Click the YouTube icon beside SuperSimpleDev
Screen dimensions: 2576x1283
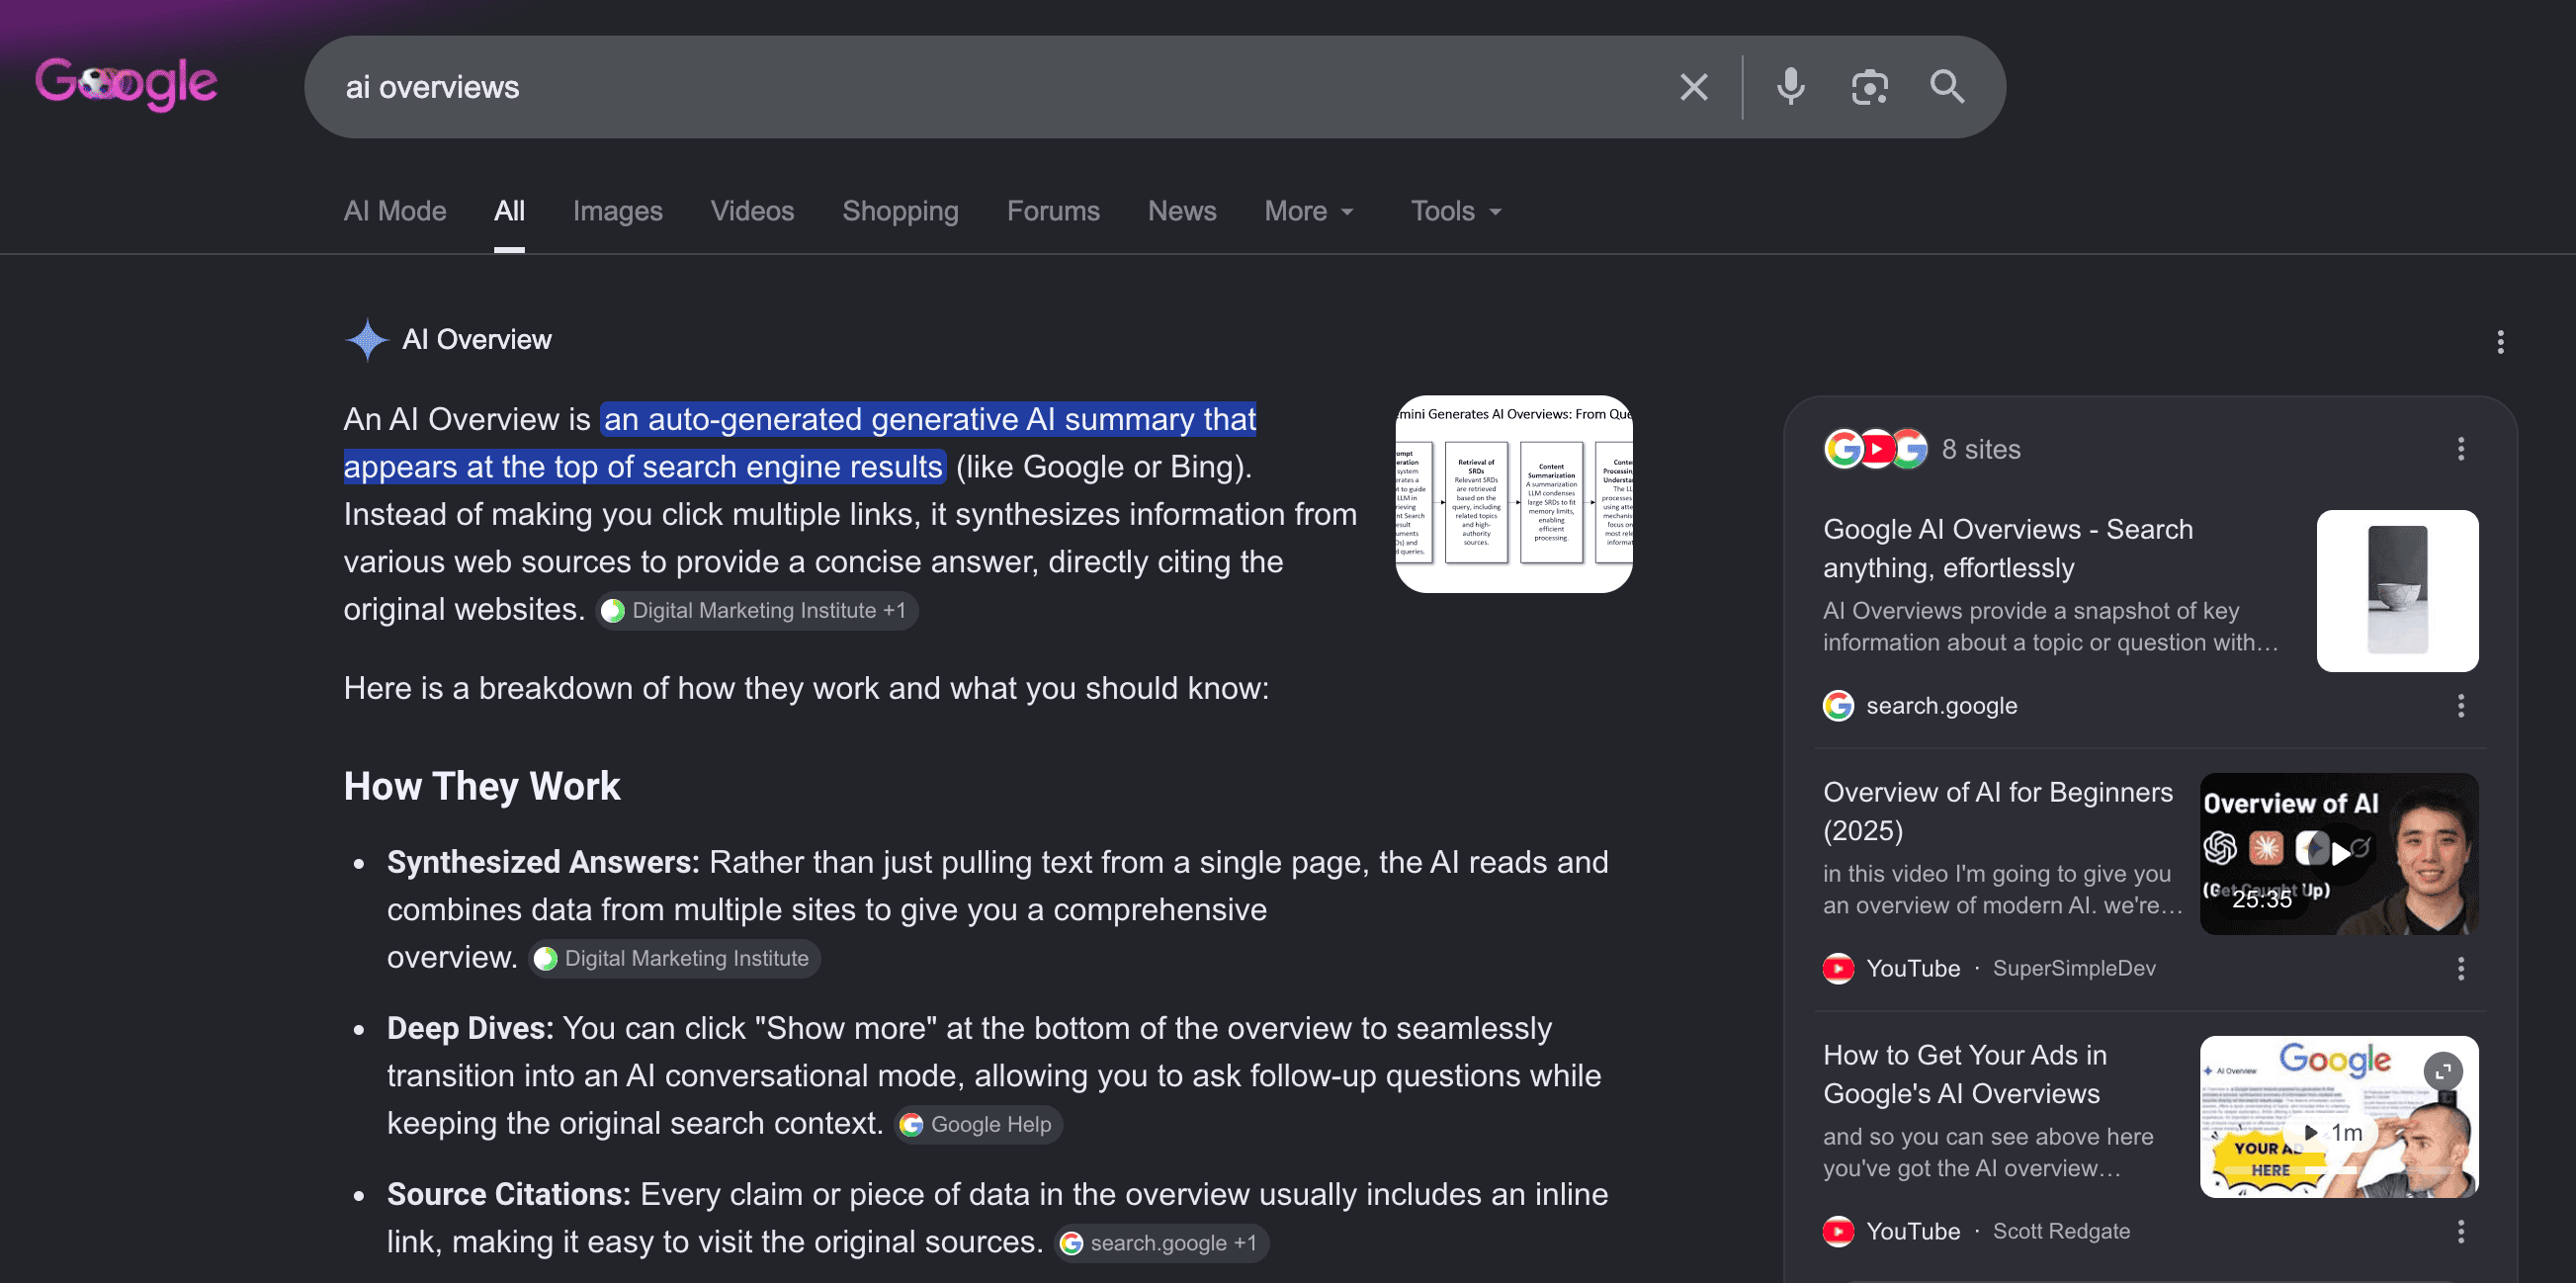pos(1838,968)
